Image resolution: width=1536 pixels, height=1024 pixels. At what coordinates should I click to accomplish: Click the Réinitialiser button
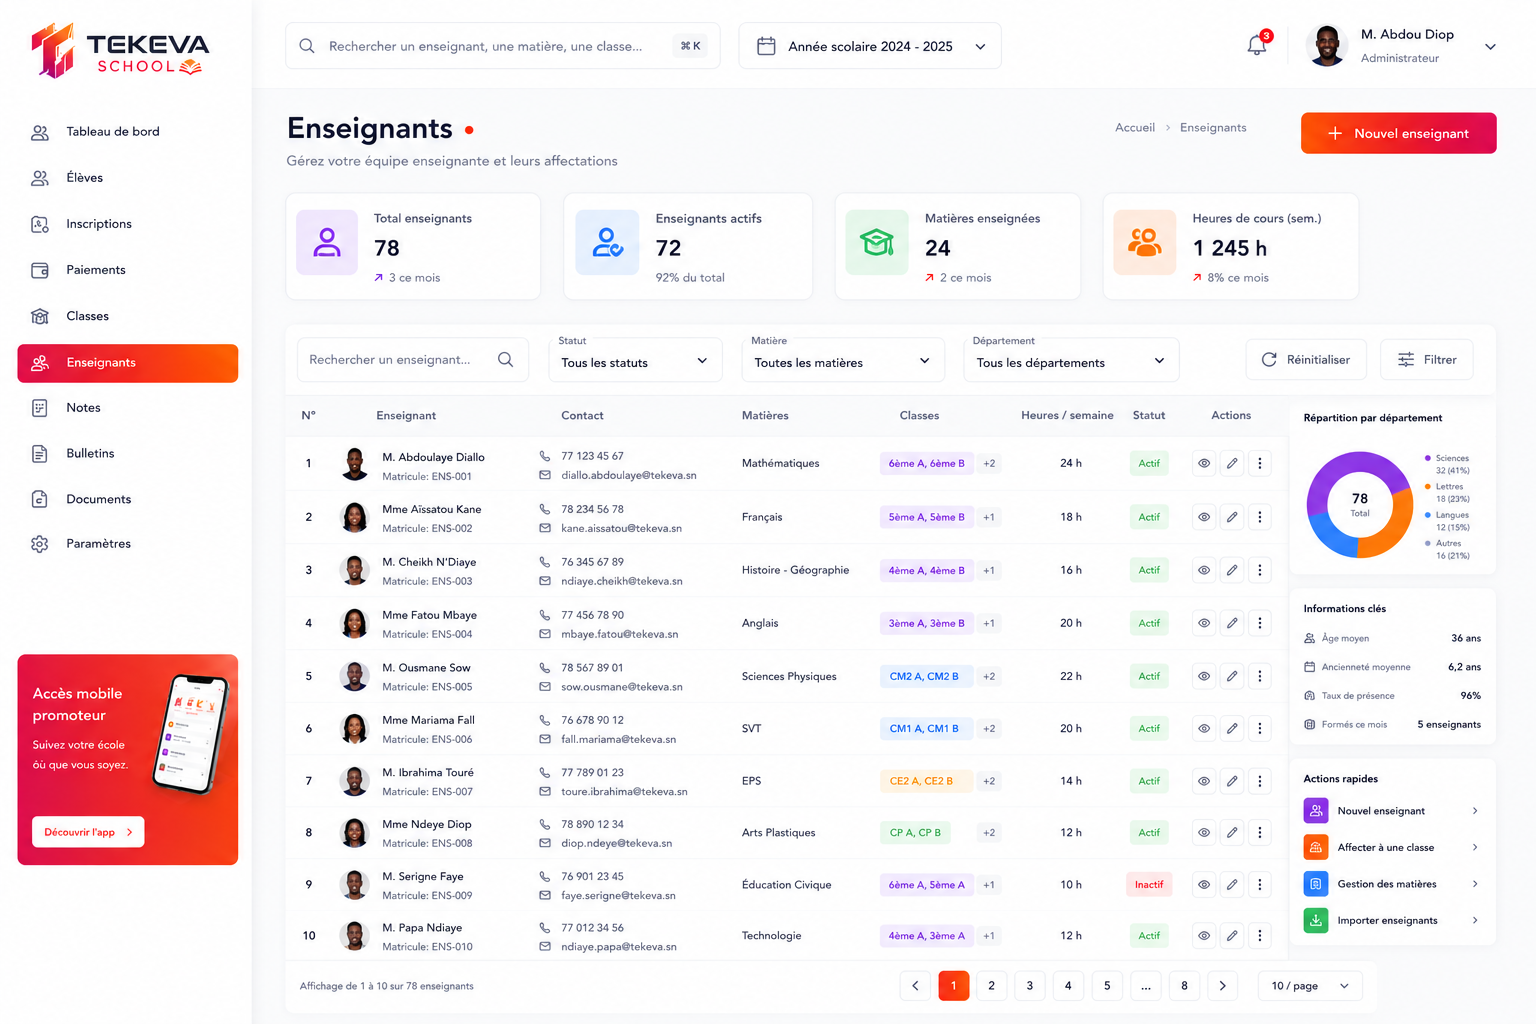click(1306, 360)
